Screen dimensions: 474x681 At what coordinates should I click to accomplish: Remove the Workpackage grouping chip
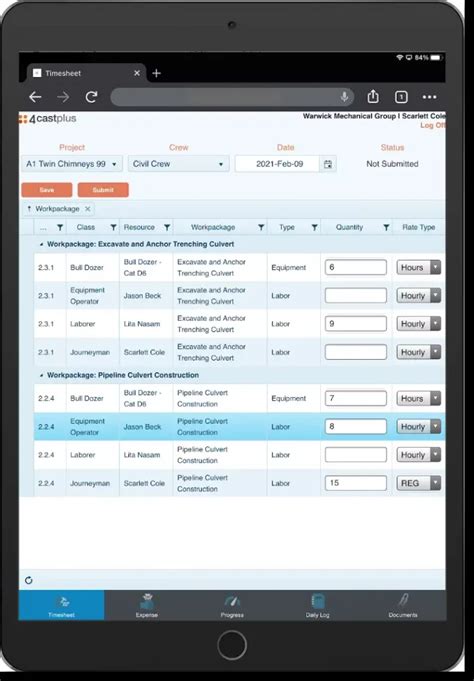(88, 209)
